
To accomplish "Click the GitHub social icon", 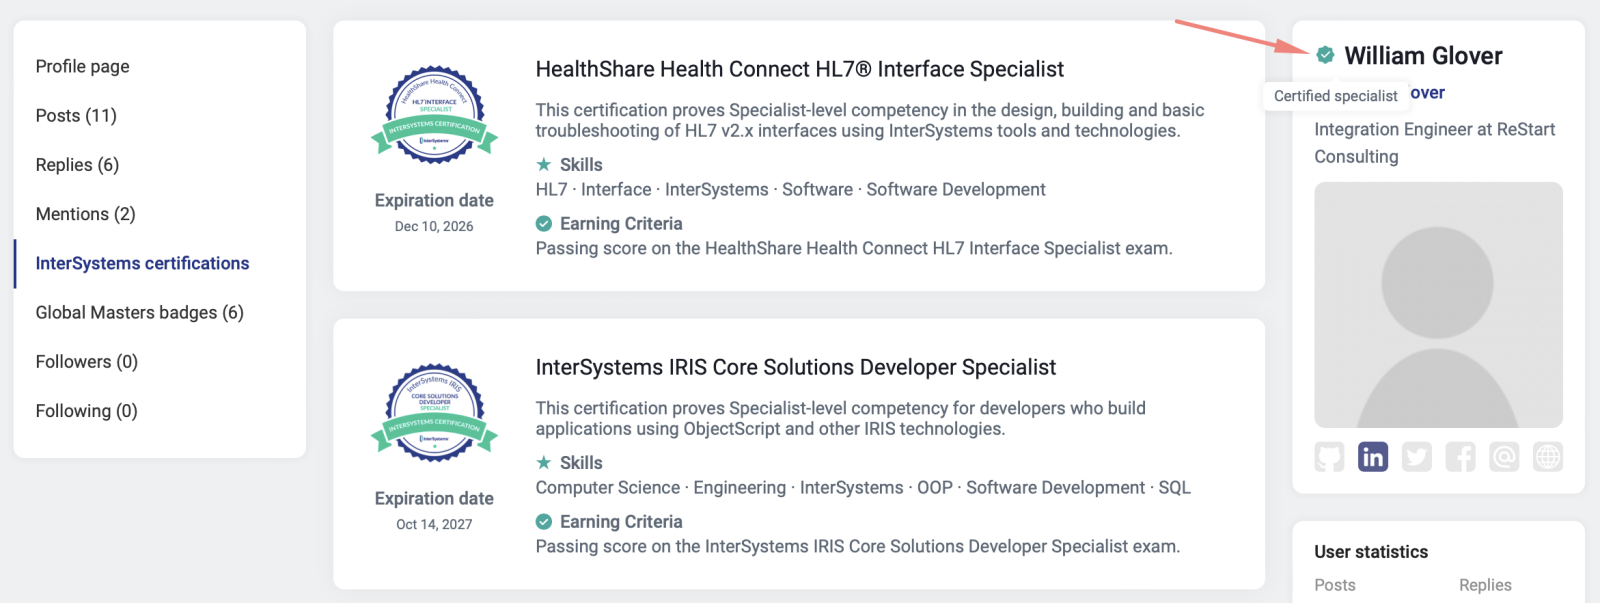I will point(1329,457).
